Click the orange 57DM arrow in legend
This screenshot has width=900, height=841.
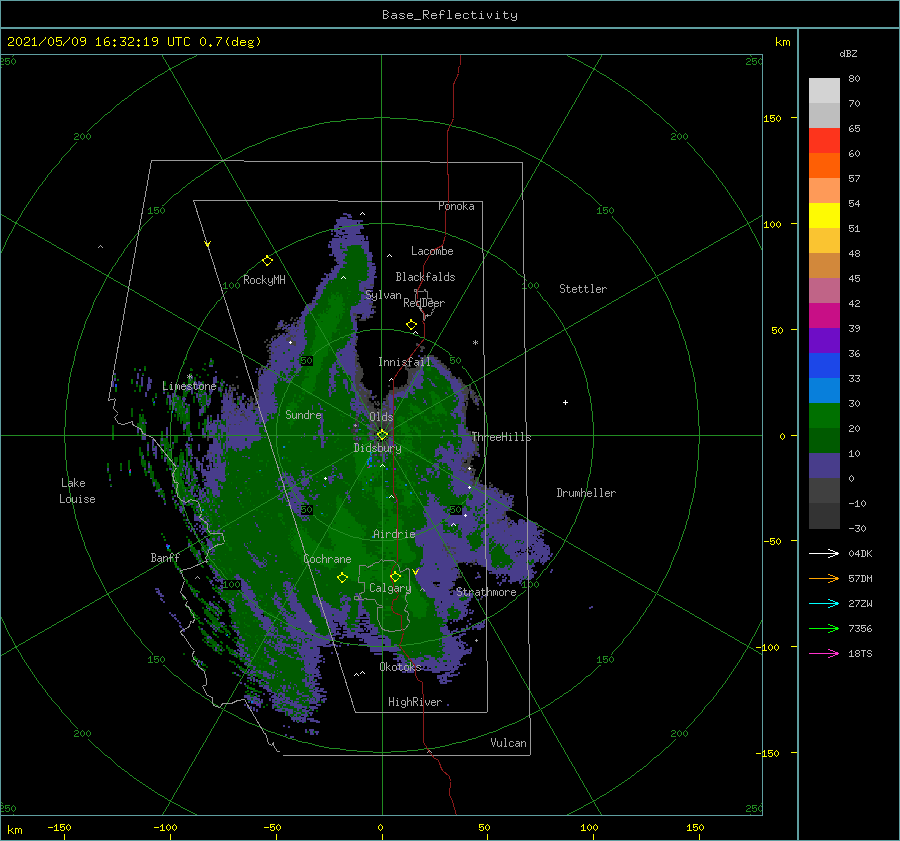(824, 579)
